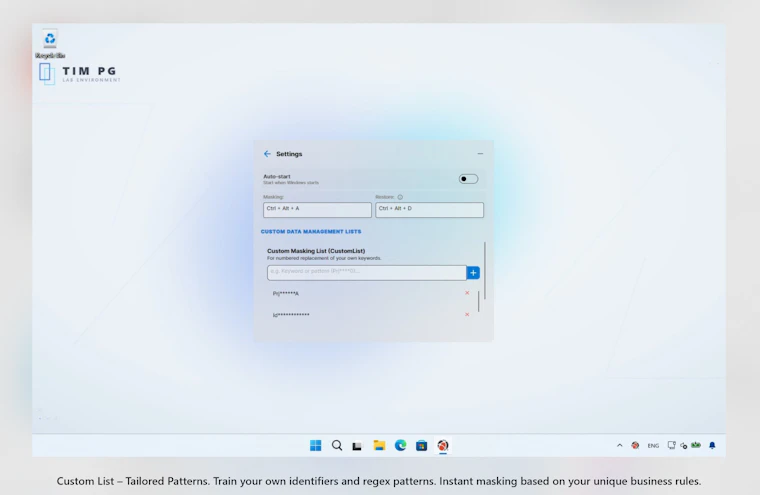
Task: Click the Masking hotkey field Ctrl + Alt + A
Action: click(x=317, y=209)
